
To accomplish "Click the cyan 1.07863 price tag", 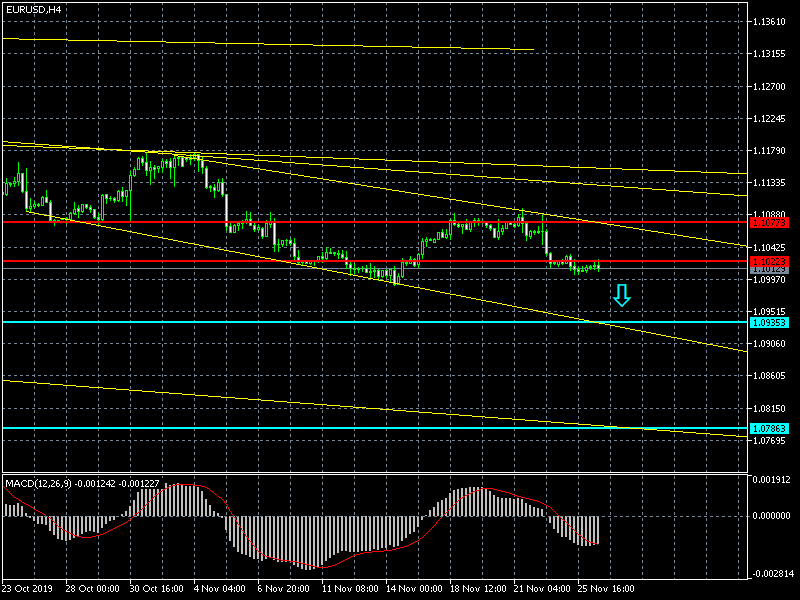I will pos(769,429).
